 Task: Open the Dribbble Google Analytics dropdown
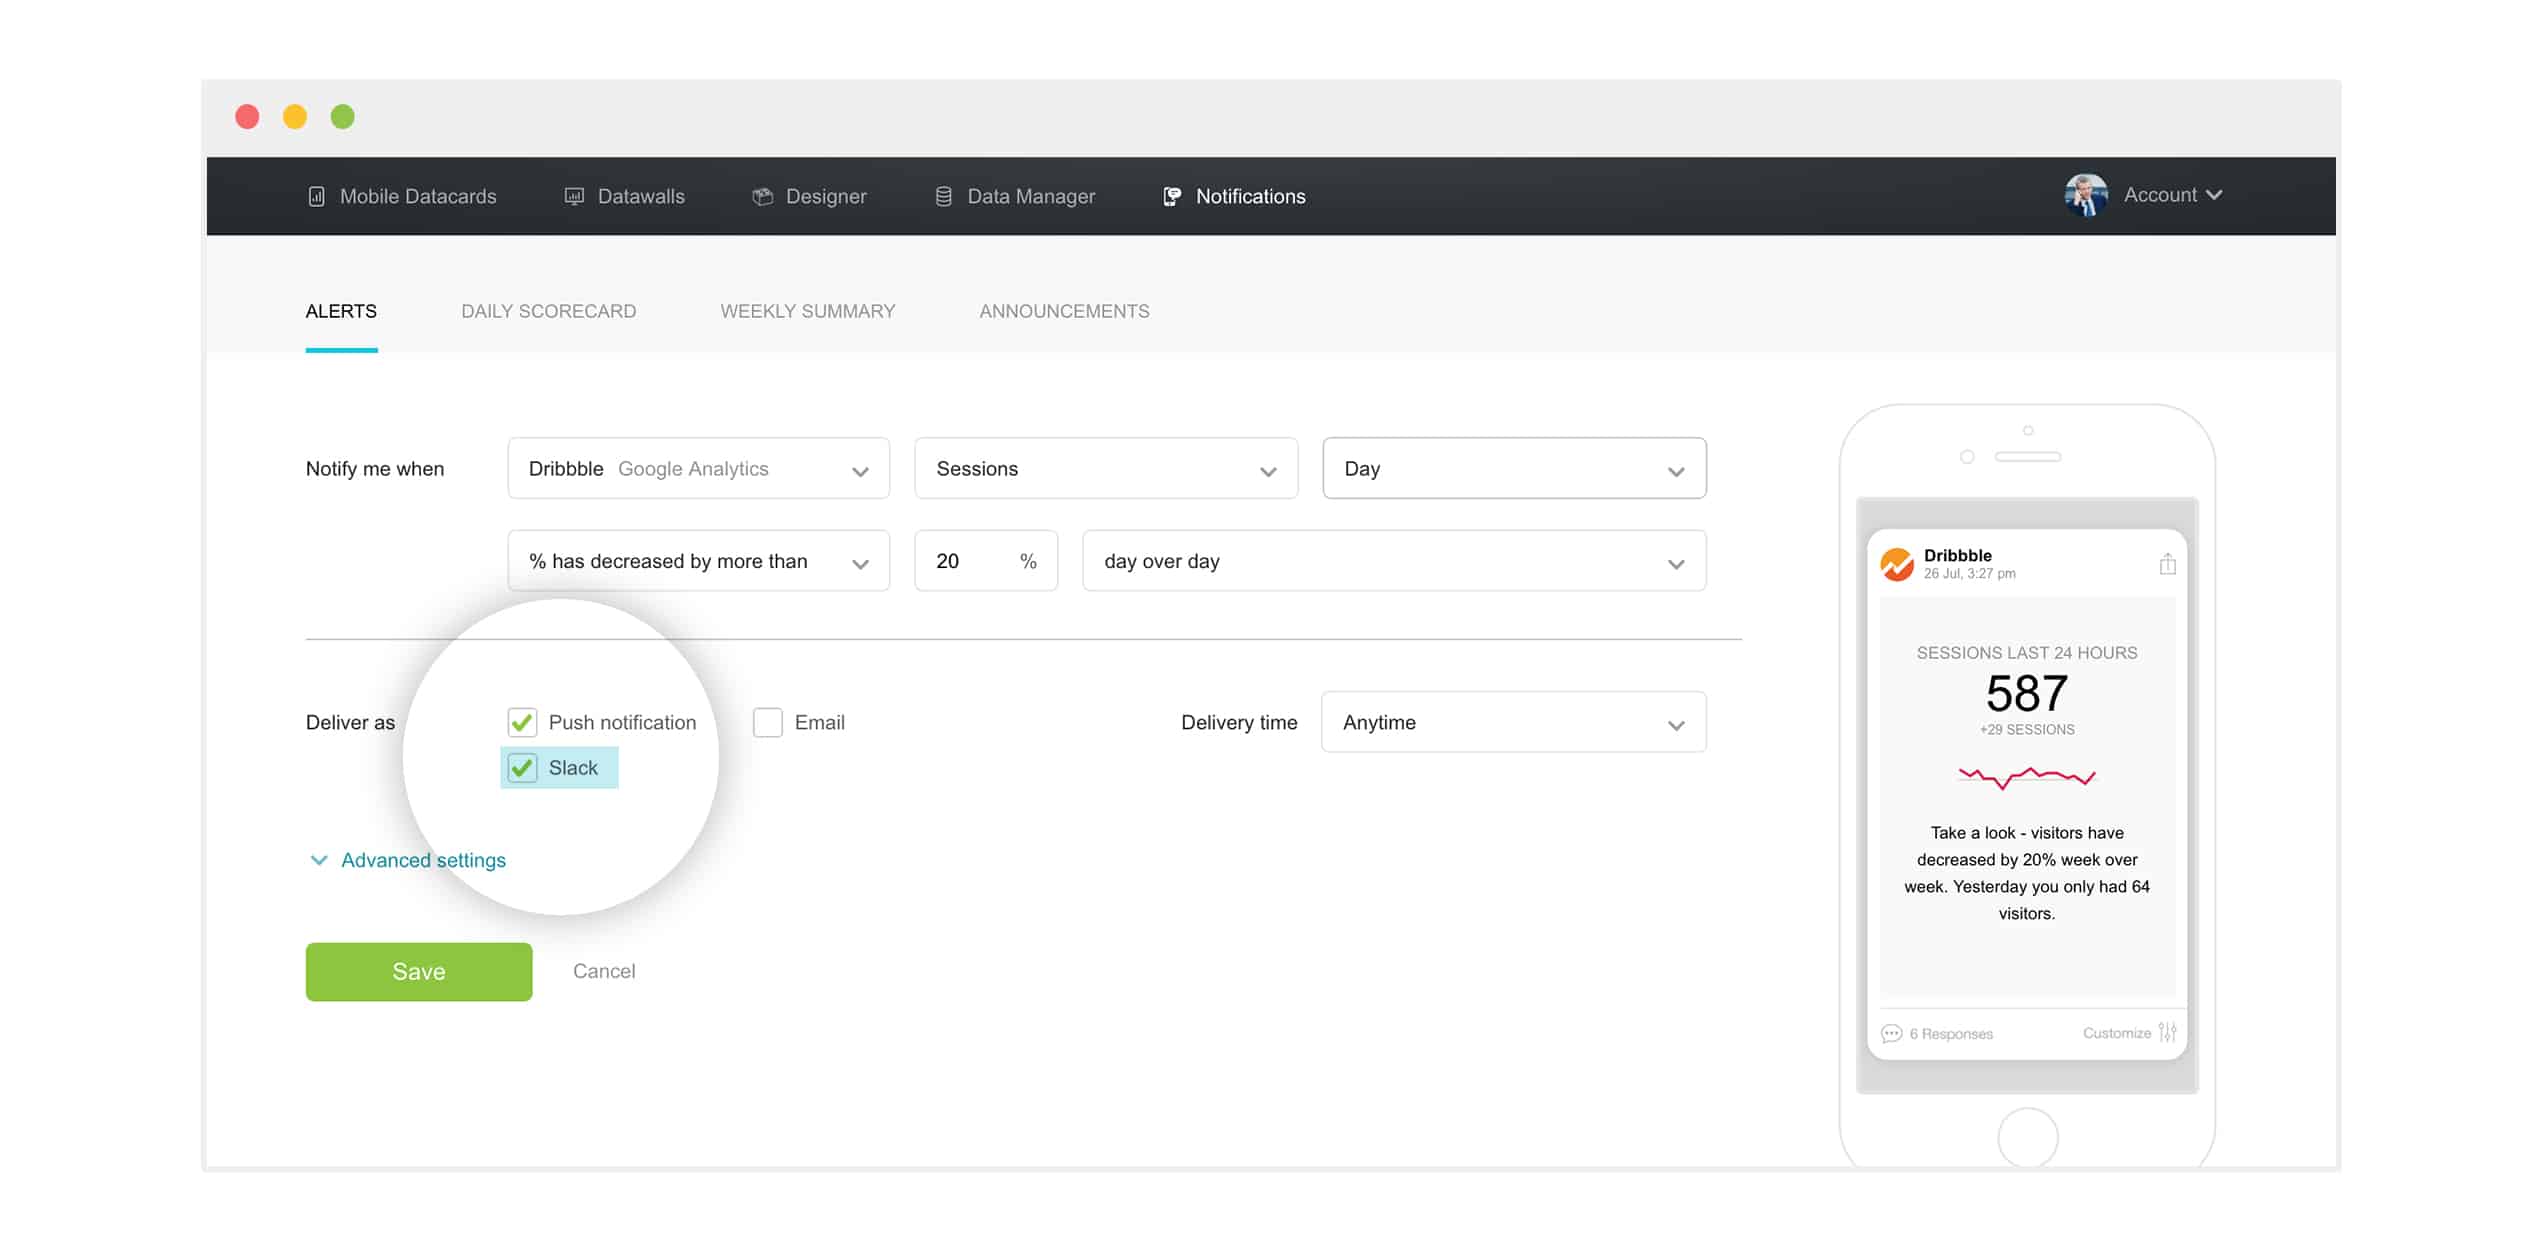click(x=698, y=468)
